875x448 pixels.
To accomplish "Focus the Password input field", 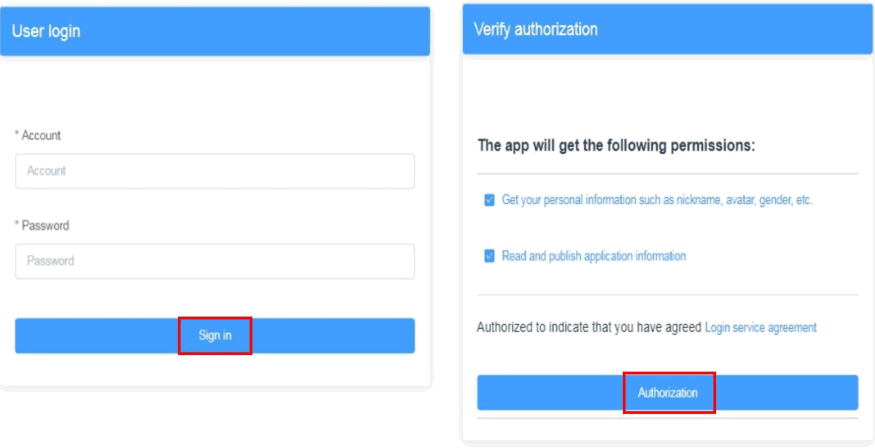I will [x=215, y=261].
